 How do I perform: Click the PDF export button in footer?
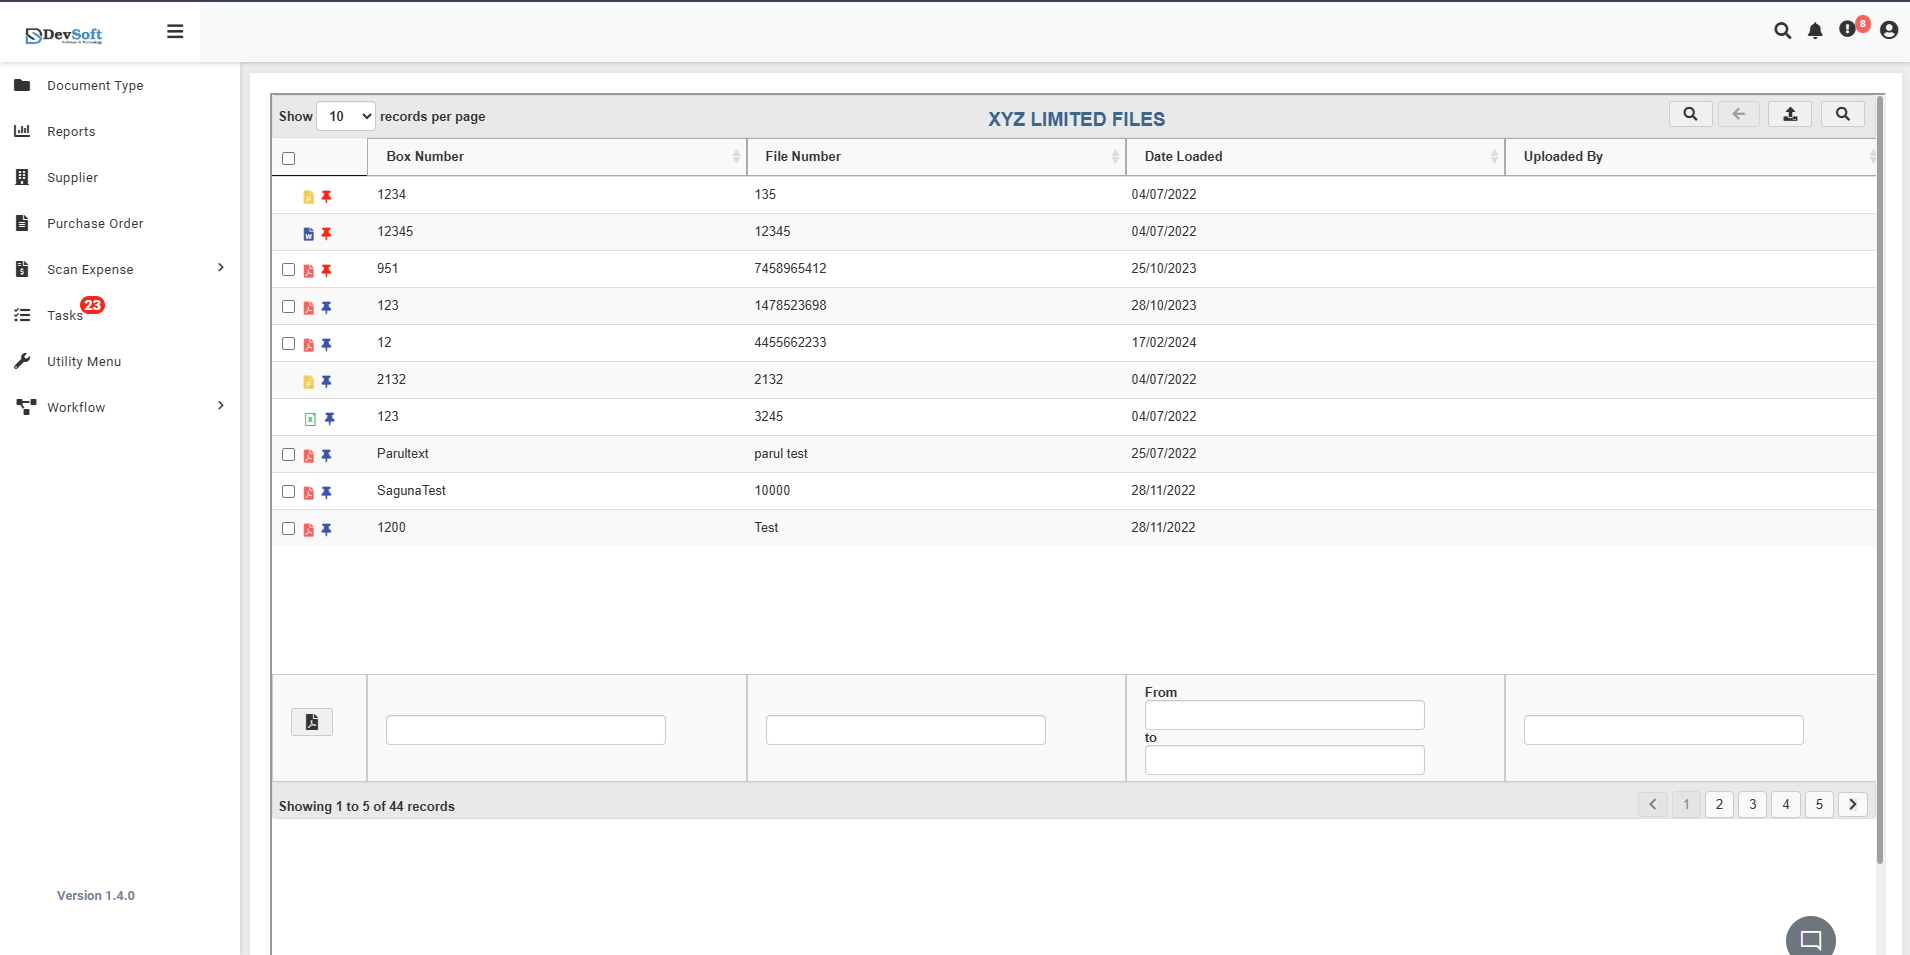click(312, 722)
